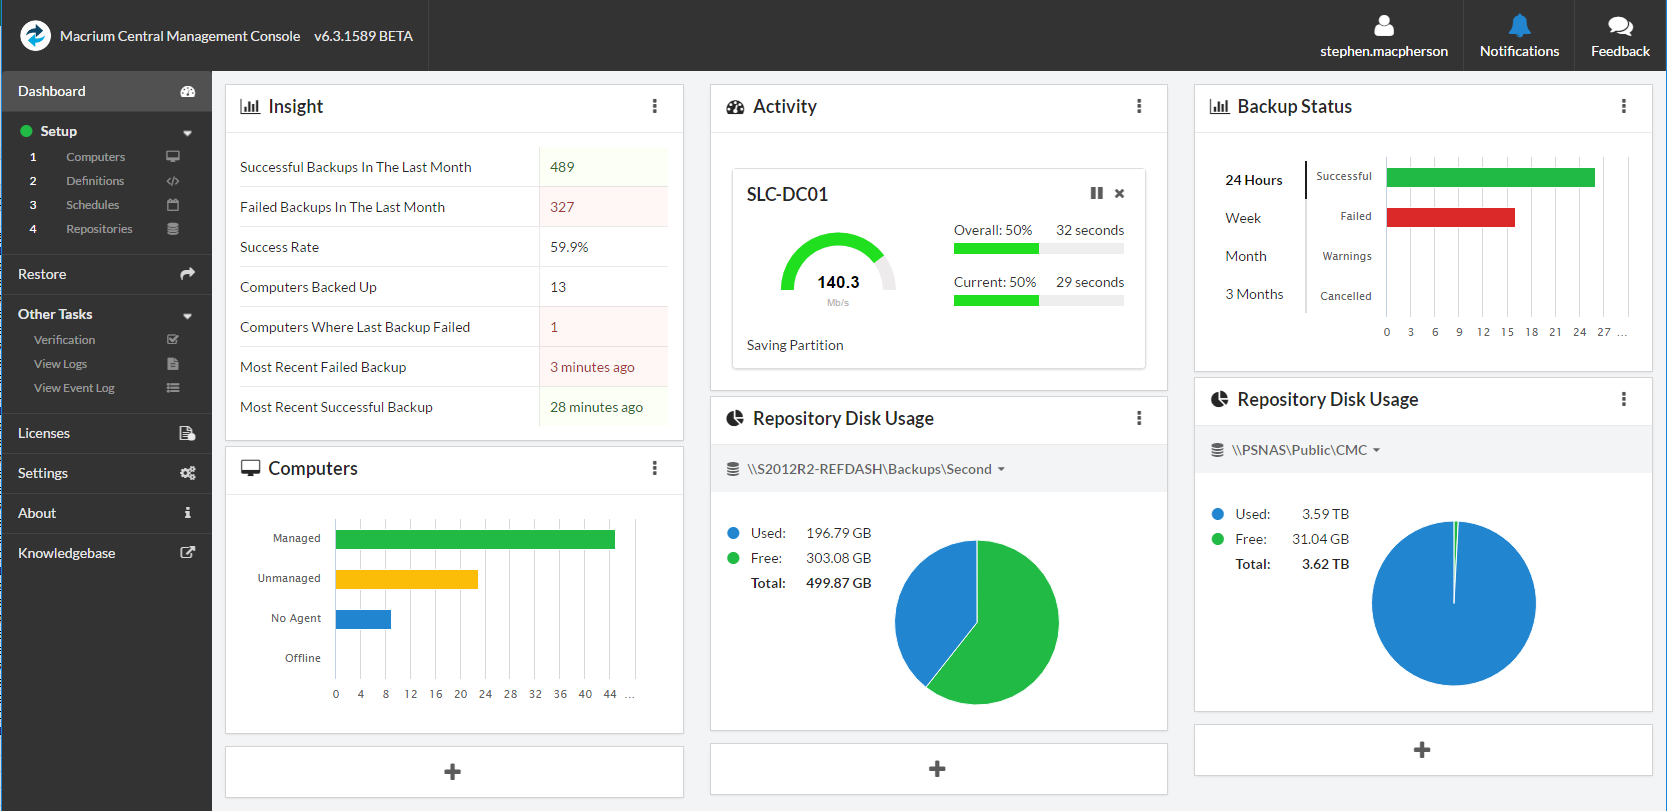Viewport: 1667px width, 811px height.
Task: Collapse the Setup section in sidebar
Action: (187, 132)
